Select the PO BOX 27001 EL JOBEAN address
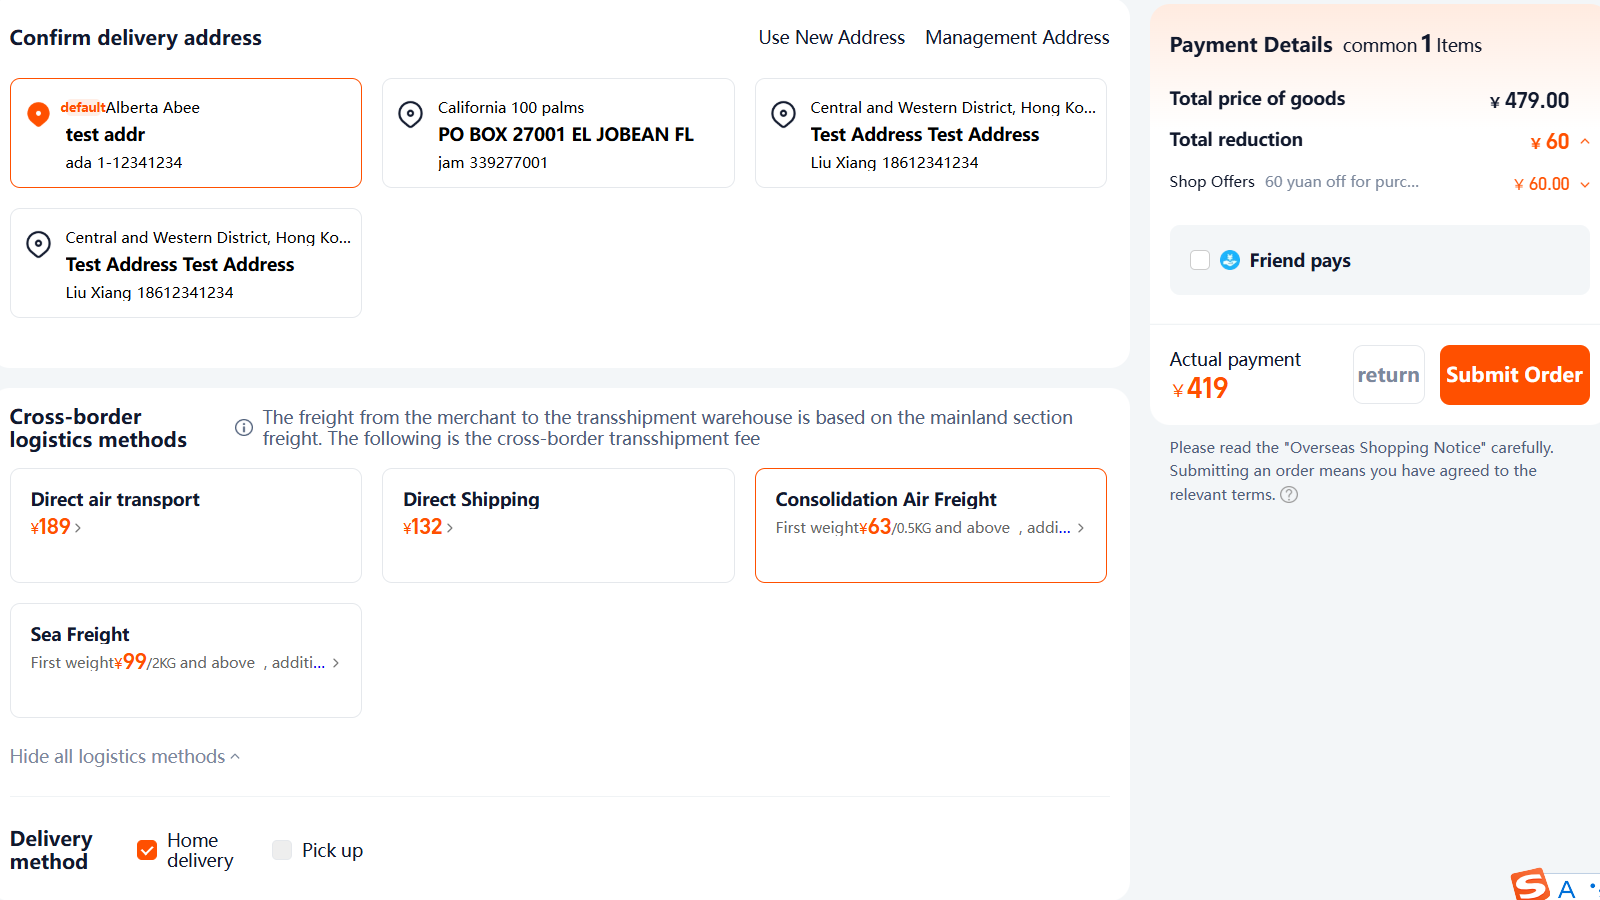The height and width of the screenshot is (900, 1600). point(558,133)
